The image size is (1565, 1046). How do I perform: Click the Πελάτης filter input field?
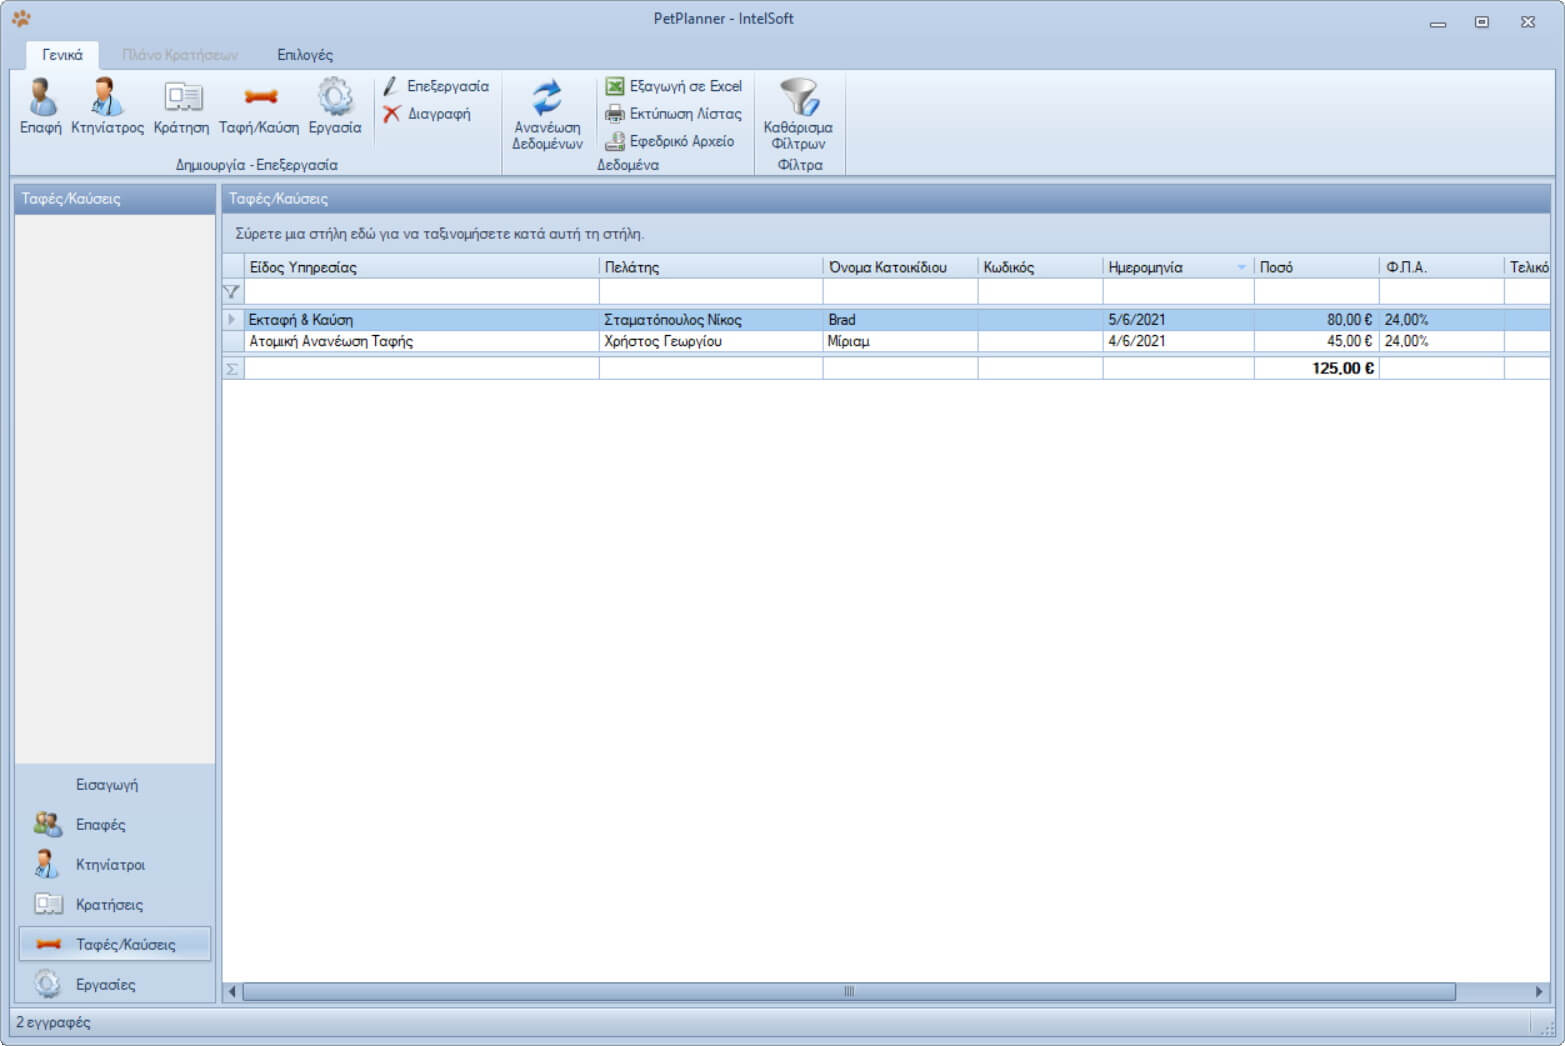pos(710,292)
